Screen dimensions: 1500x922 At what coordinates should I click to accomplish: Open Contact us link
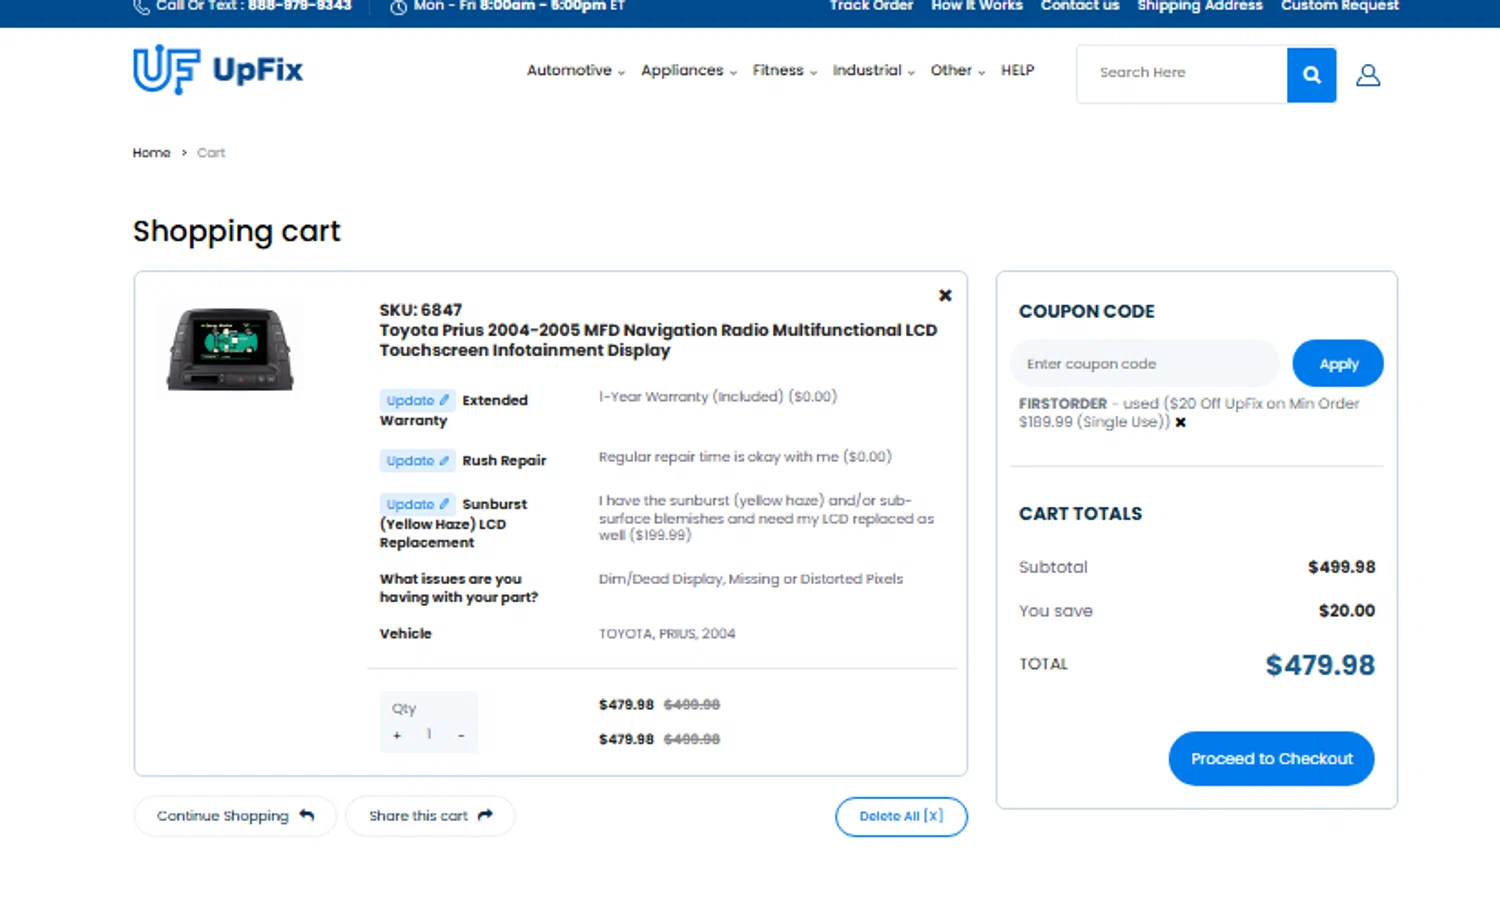point(1079,6)
